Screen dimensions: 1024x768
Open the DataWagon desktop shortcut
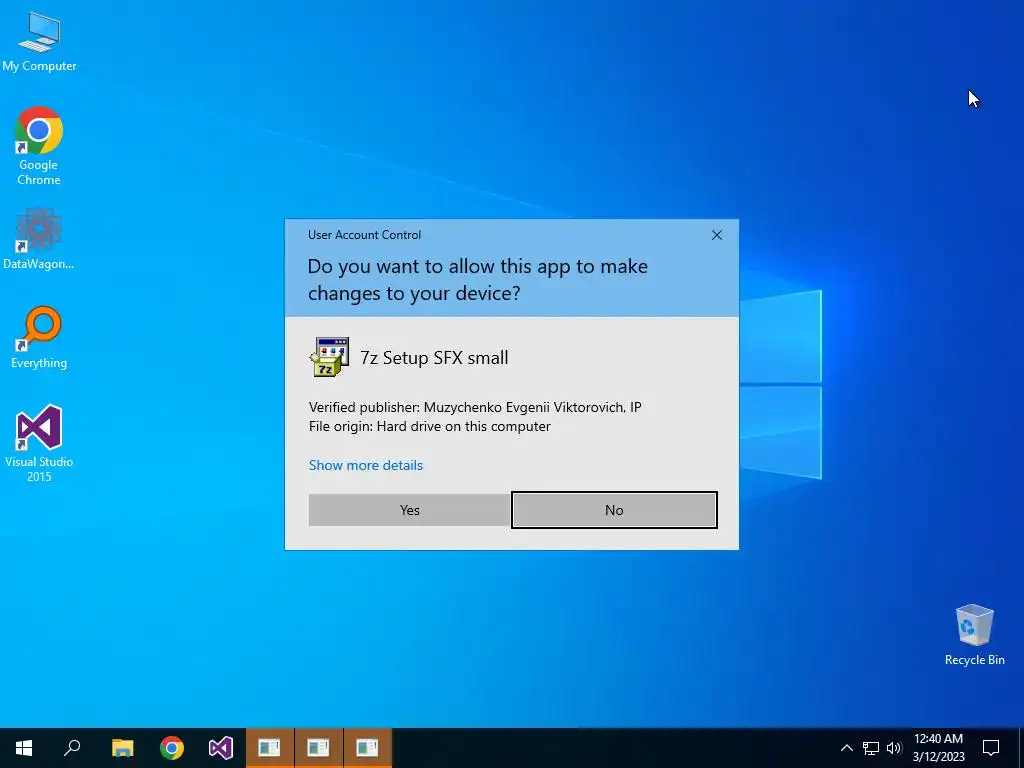pos(39,238)
